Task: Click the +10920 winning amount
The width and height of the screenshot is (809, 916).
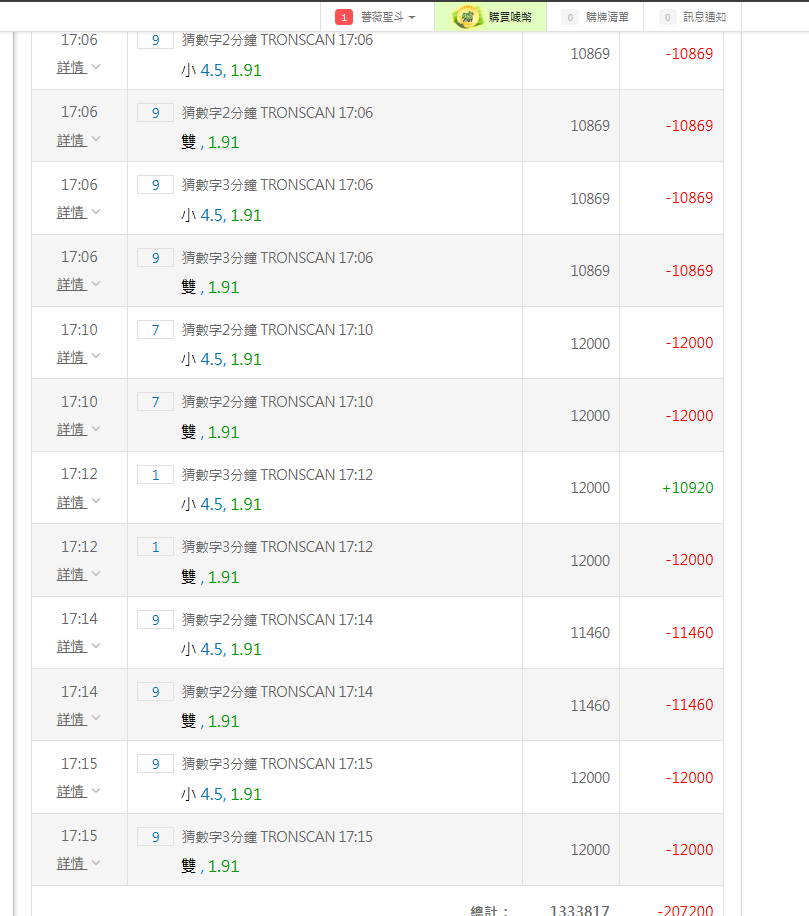Action: pos(688,488)
